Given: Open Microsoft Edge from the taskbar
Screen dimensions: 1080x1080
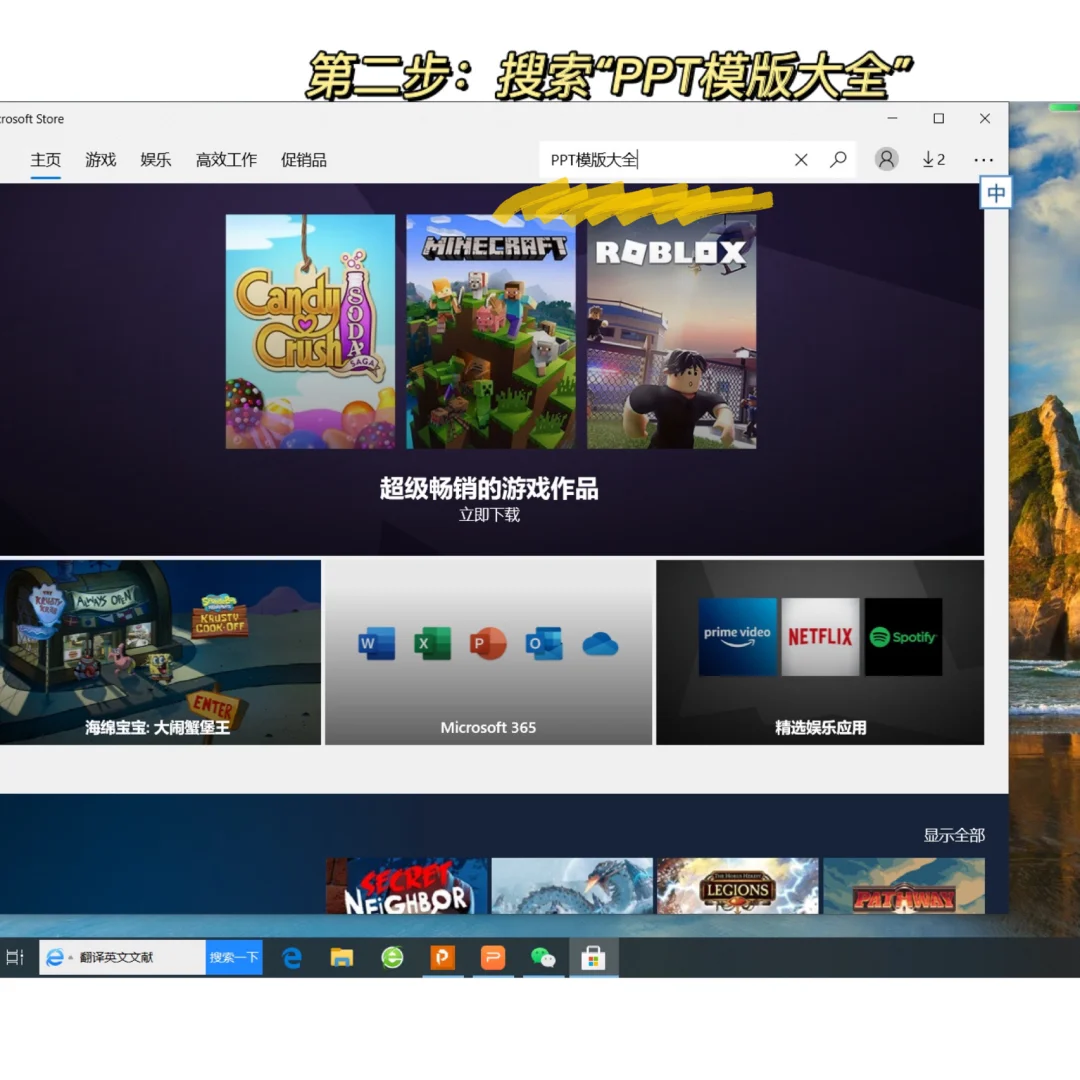Looking at the screenshot, I should point(292,957).
